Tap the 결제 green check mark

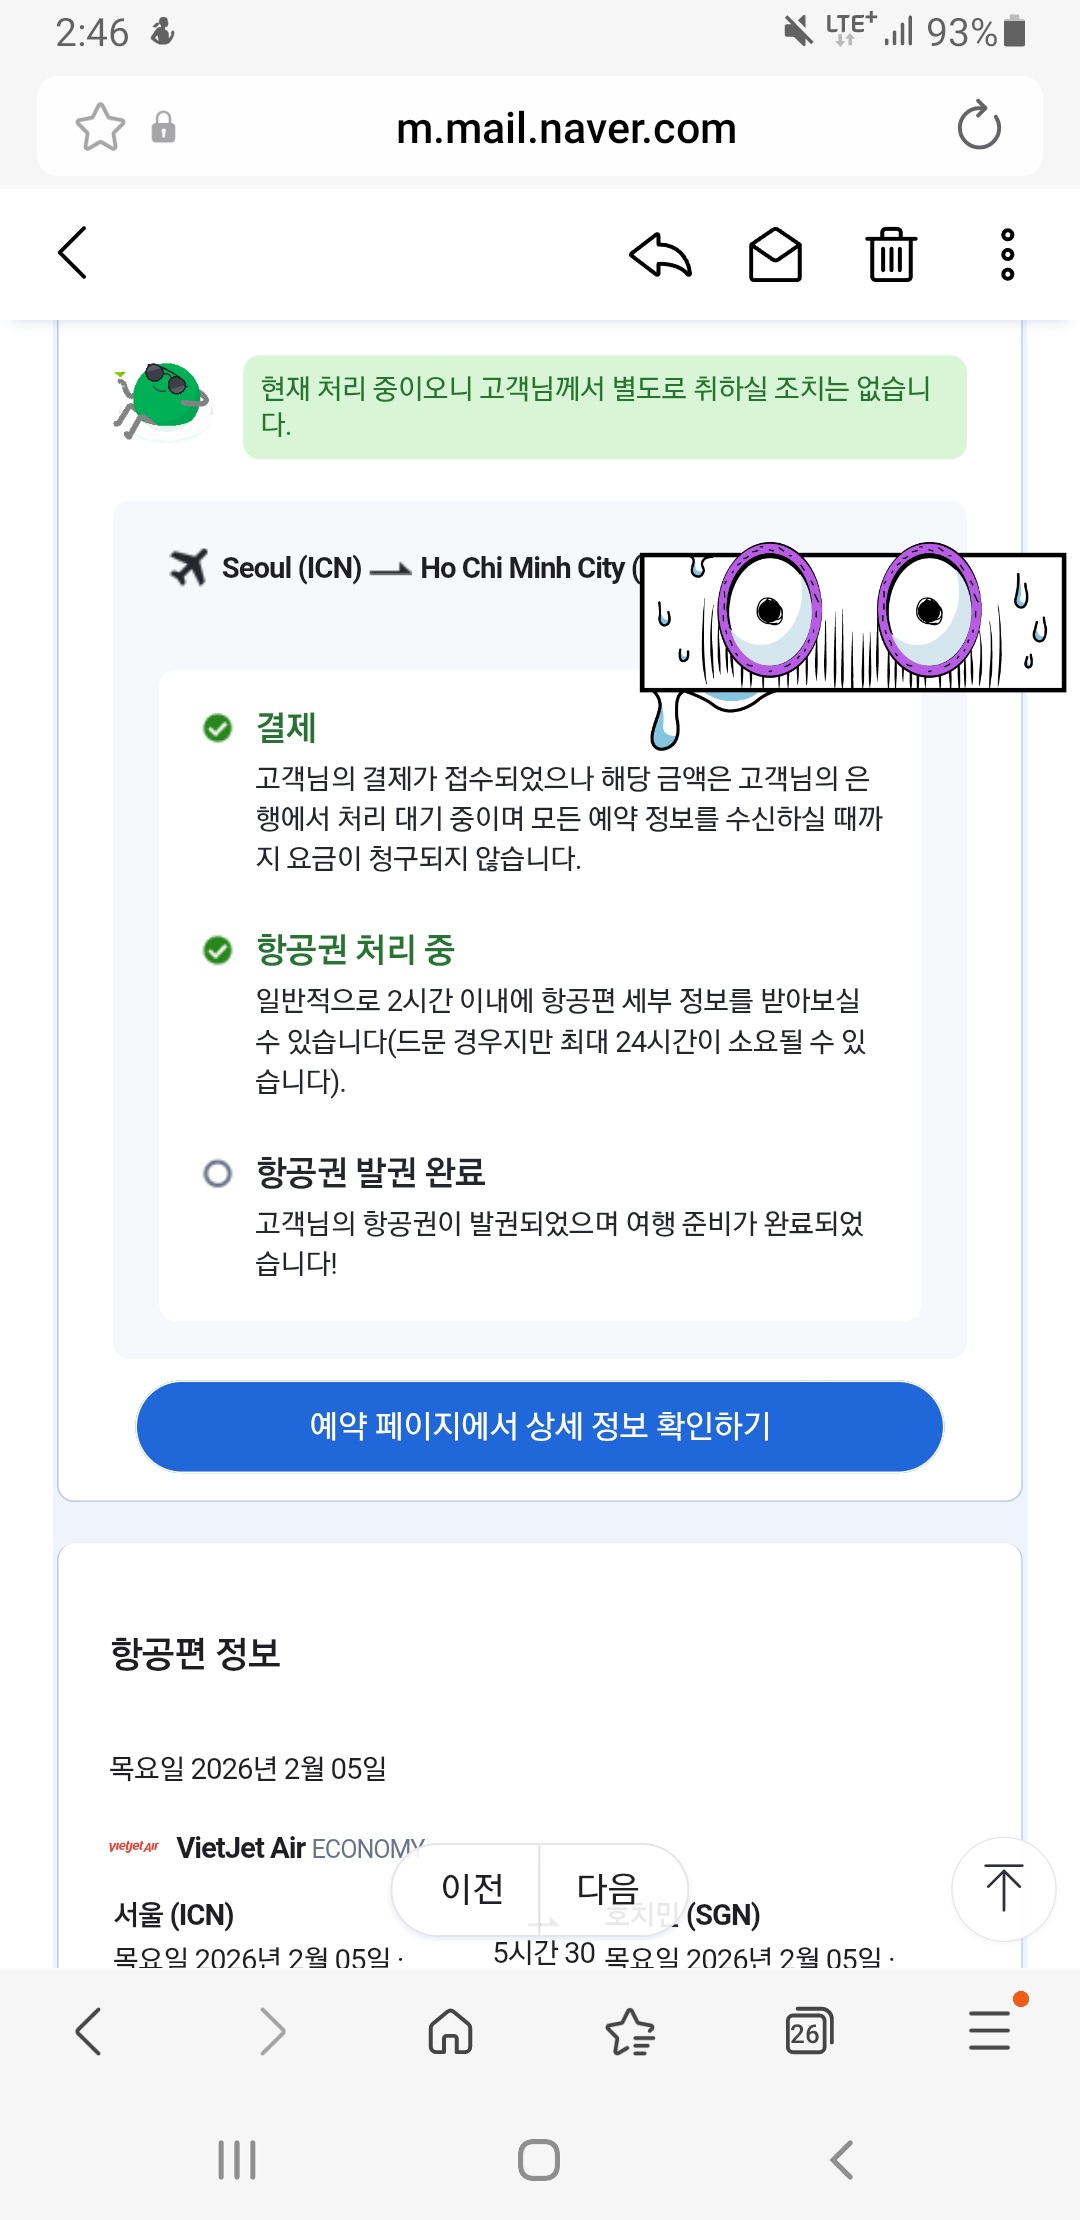tap(217, 728)
